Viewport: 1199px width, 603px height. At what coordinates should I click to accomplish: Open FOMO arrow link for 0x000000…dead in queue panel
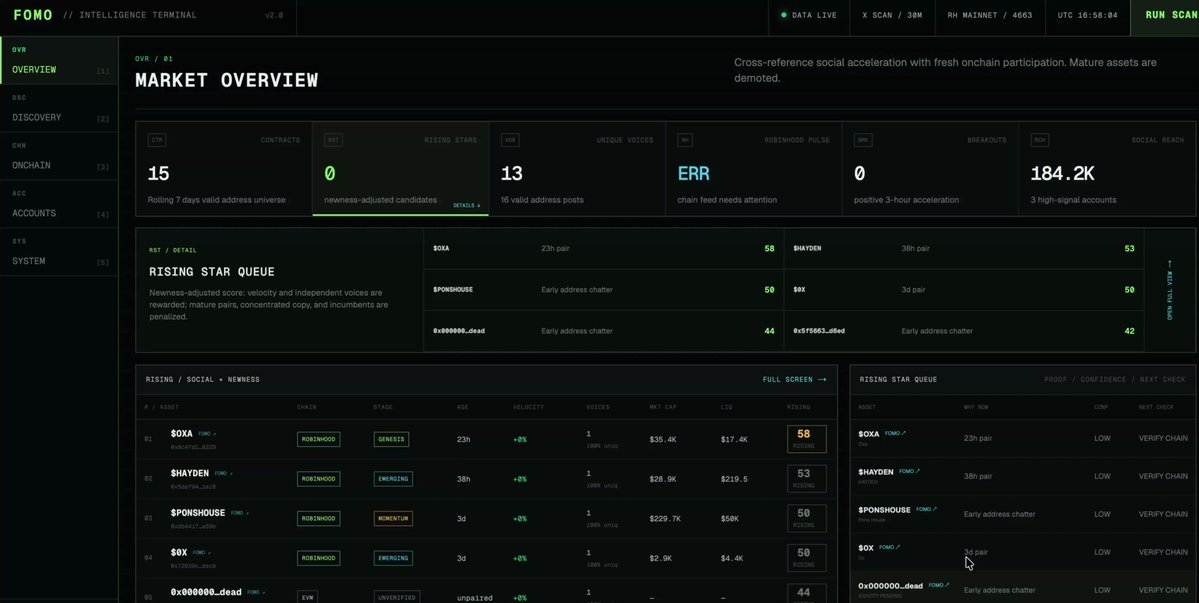(939, 585)
